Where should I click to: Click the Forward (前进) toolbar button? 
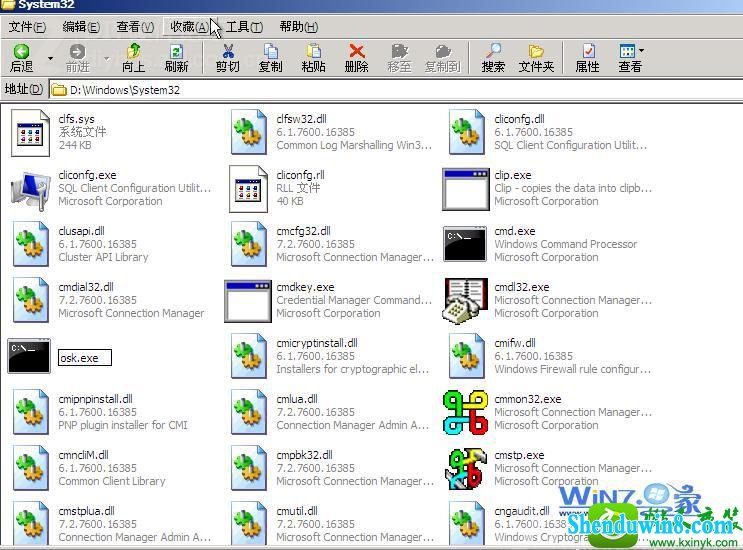(77, 58)
